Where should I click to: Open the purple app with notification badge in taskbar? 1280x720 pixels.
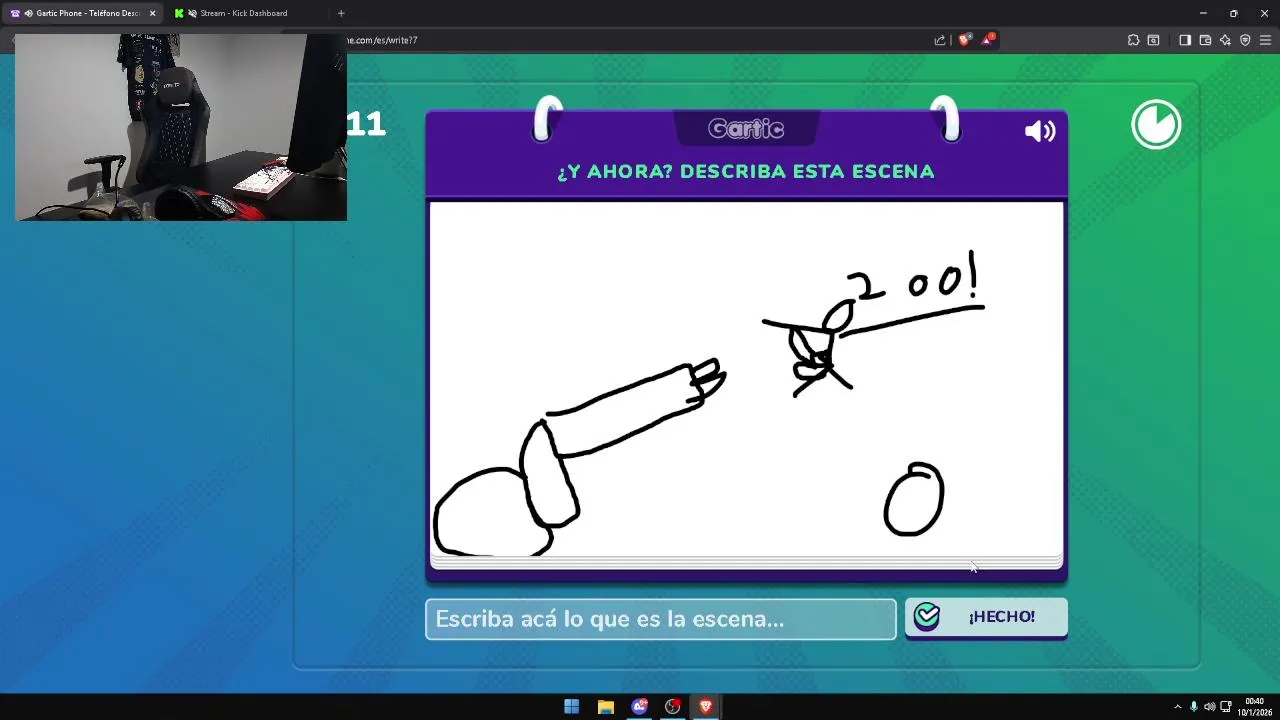click(639, 707)
